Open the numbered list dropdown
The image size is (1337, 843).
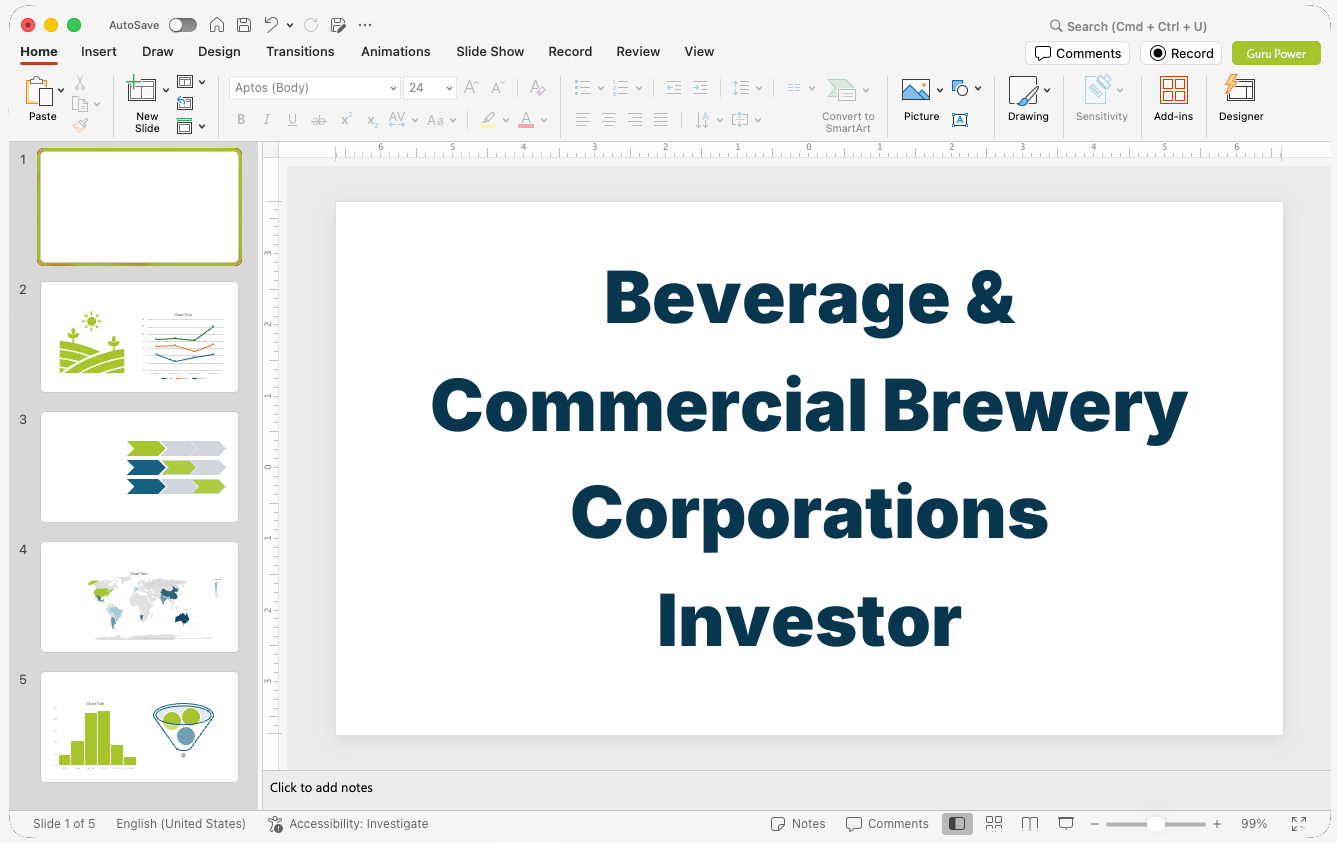coord(639,88)
